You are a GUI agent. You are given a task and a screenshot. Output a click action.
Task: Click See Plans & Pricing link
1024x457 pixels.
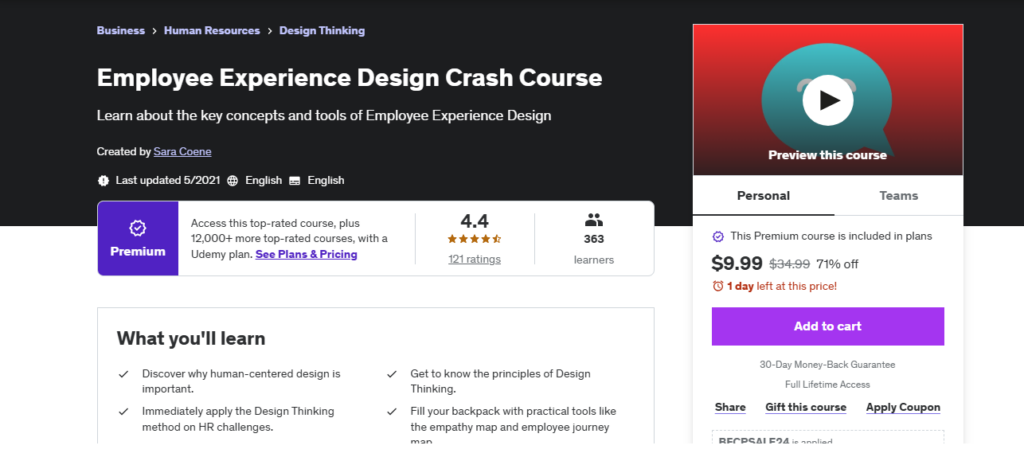(306, 255)
